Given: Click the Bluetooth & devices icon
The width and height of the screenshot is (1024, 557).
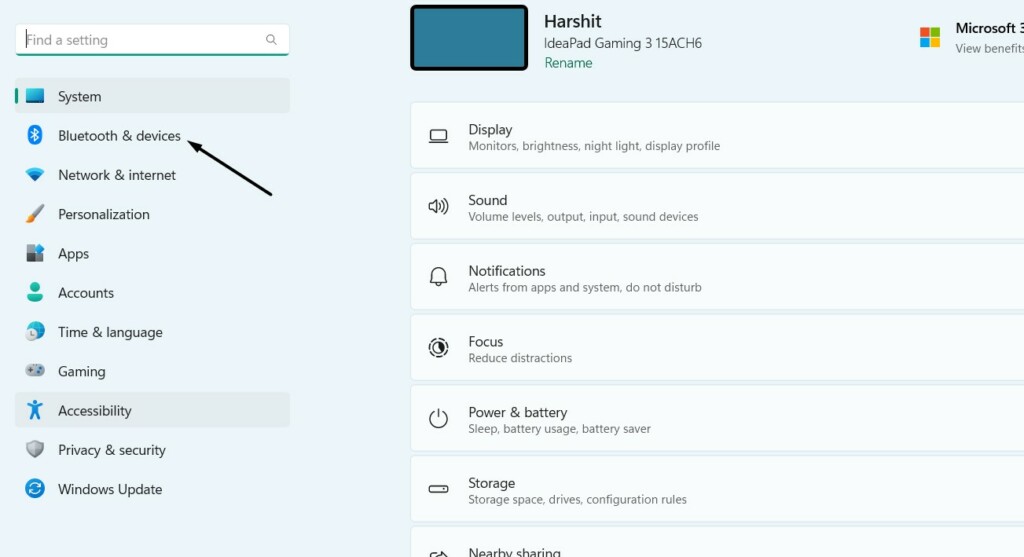Looking at the screenshot, I should pos(35,136).
